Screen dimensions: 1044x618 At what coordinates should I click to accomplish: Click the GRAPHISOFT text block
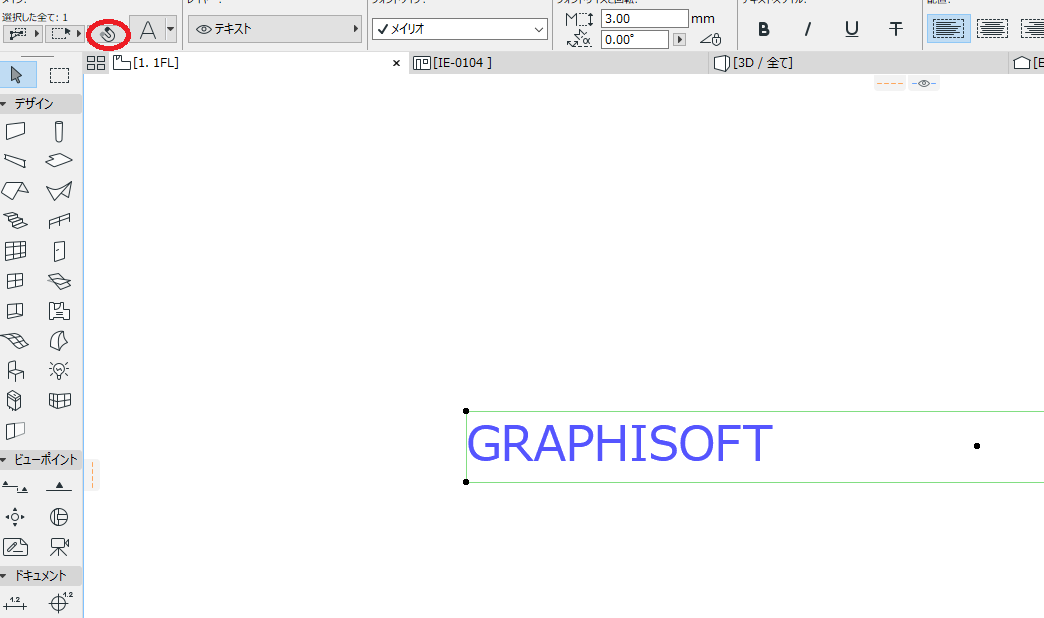pos(620,445)
